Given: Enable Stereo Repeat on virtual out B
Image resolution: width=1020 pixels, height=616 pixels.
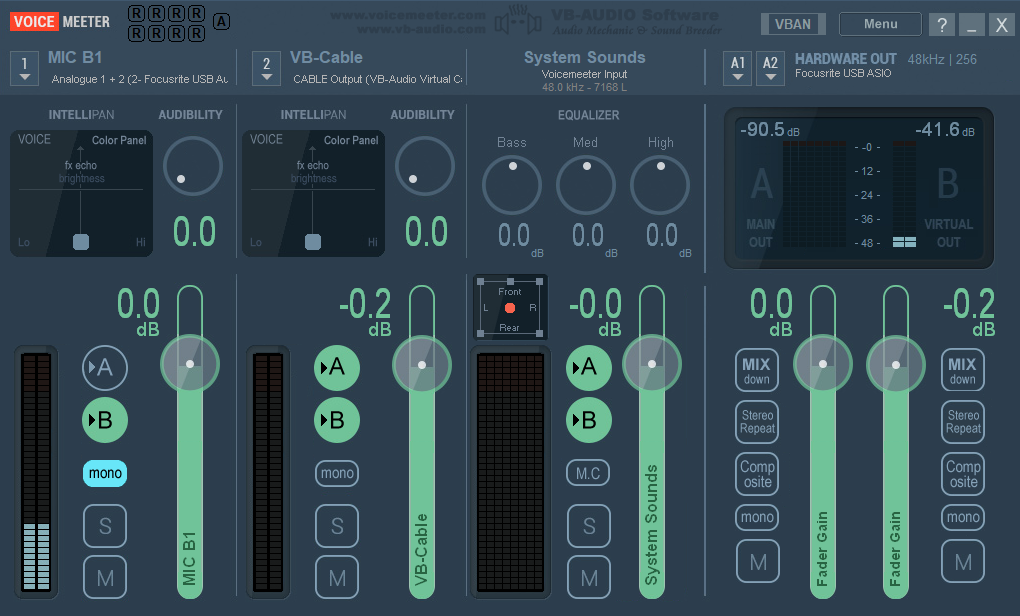Looking at the screenshot, I should pyautogui.click(x=963, y=422).
